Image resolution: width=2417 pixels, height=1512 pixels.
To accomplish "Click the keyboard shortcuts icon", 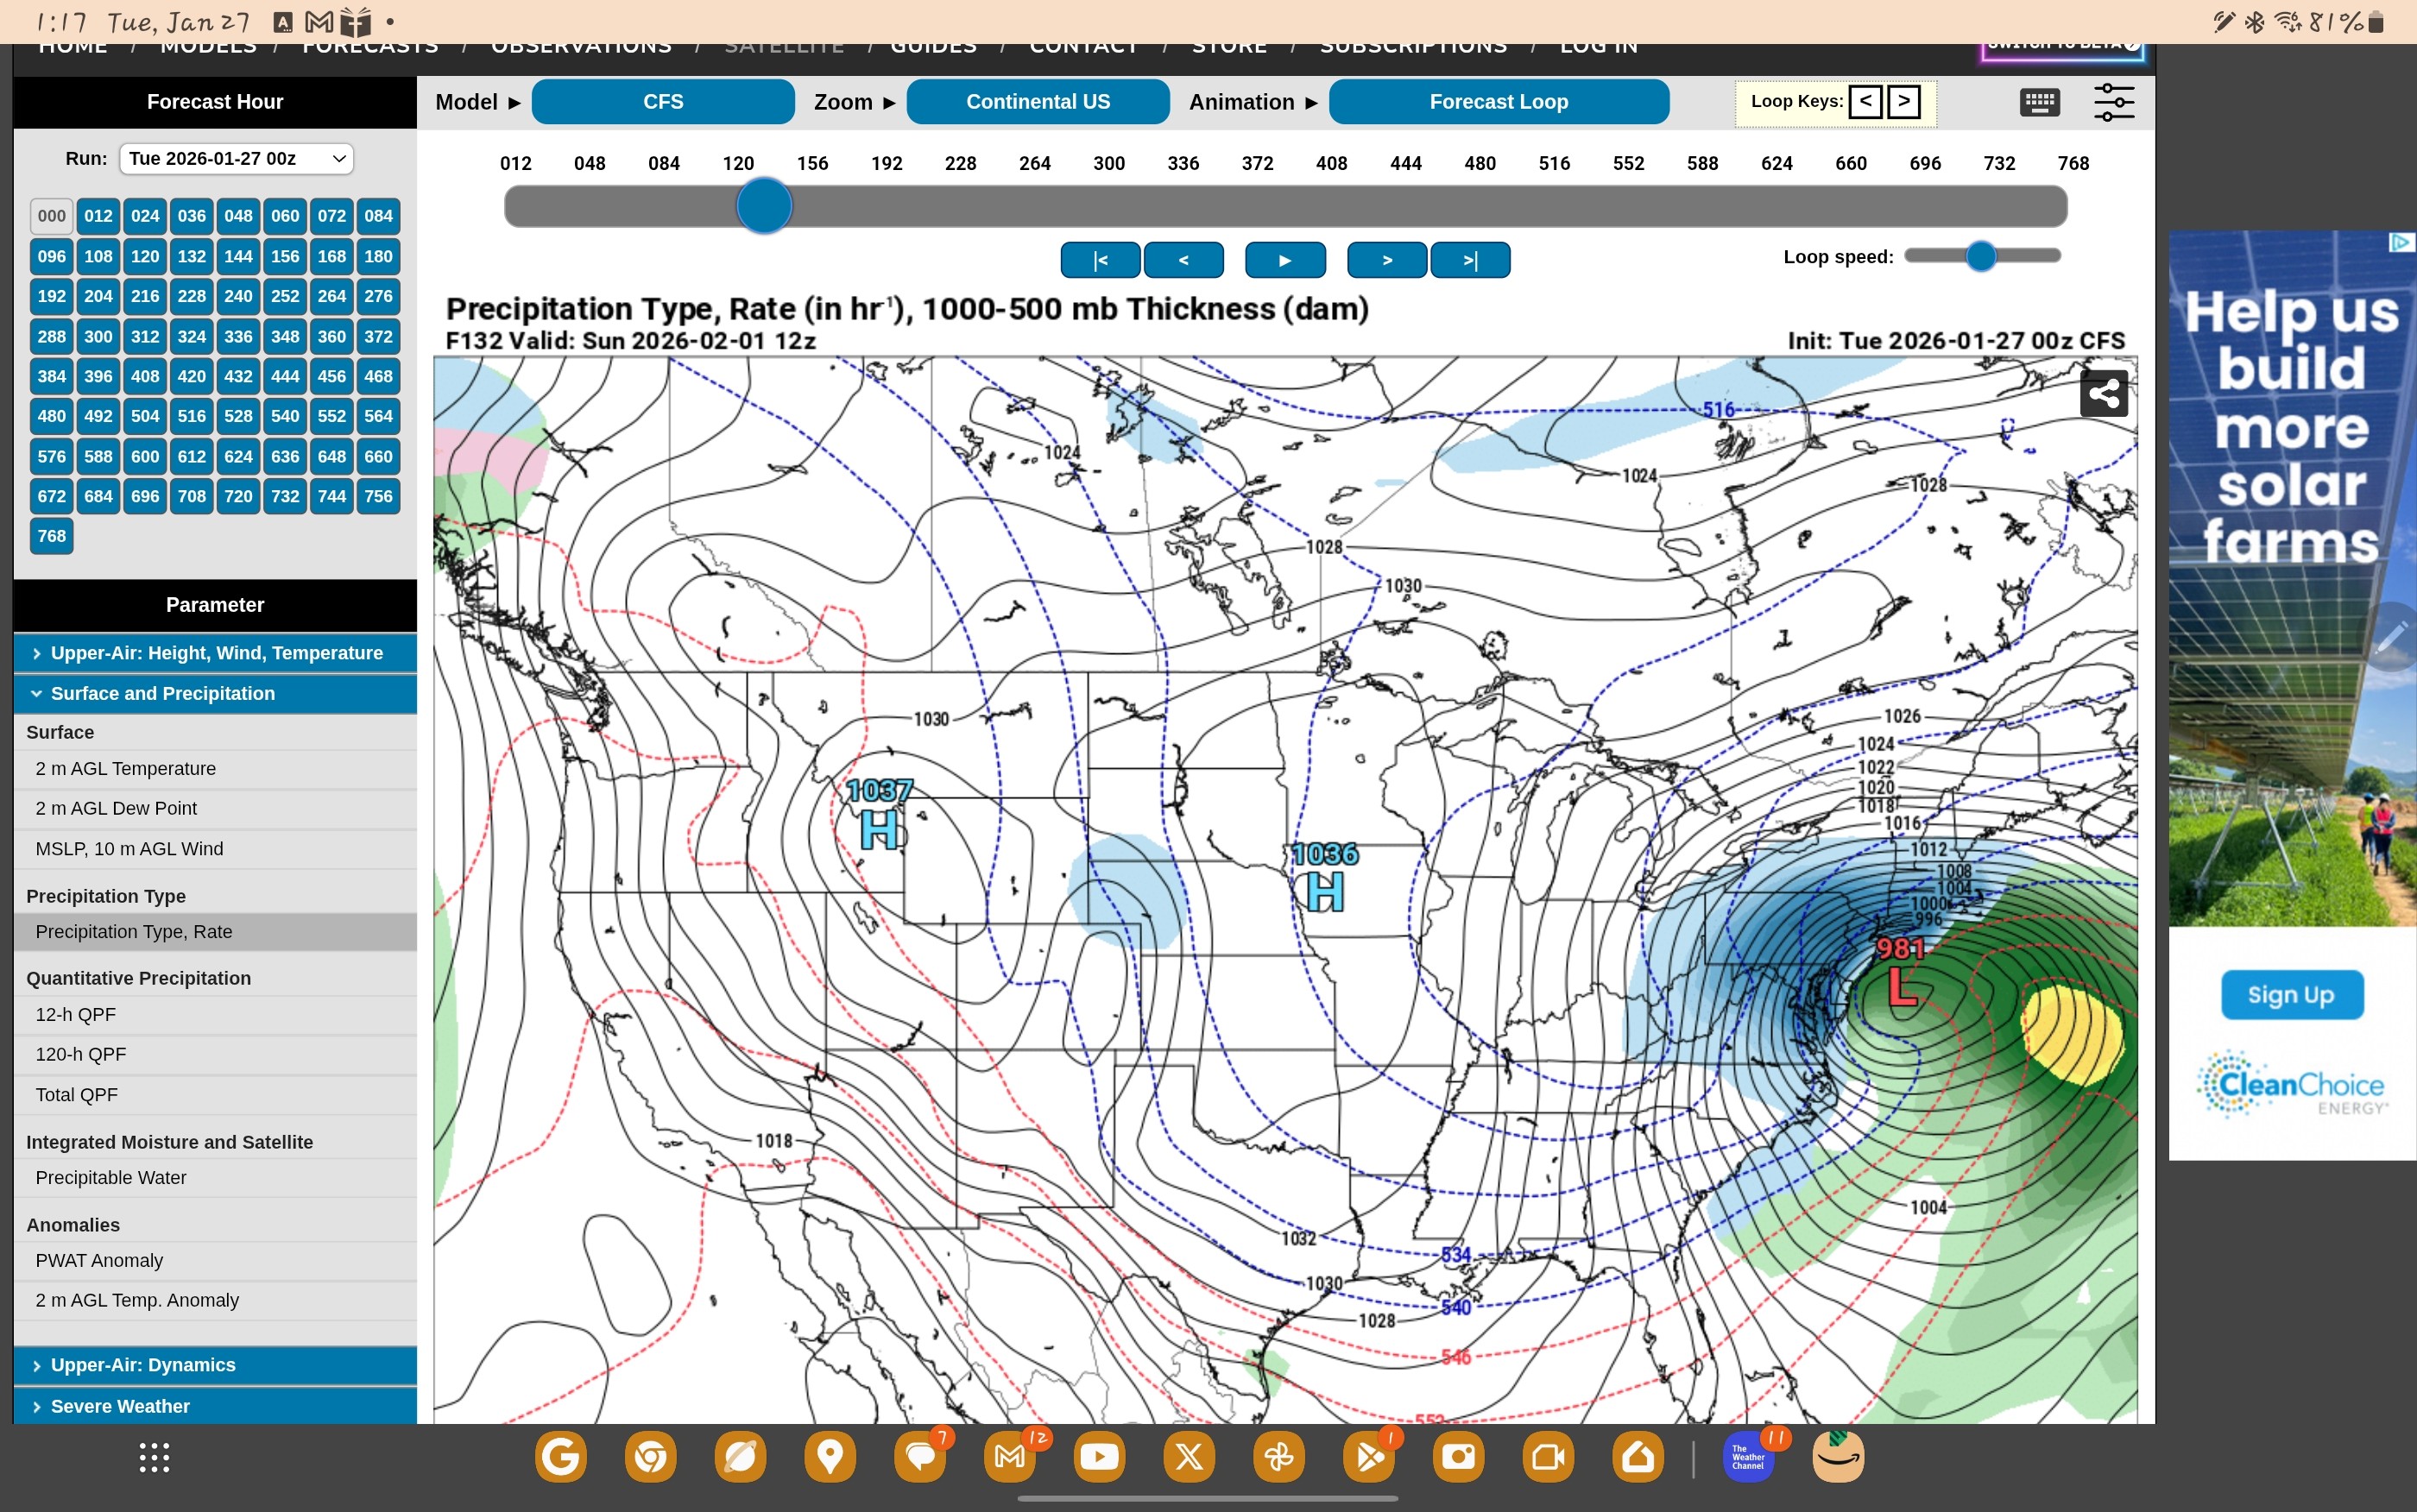I will pos(2039,102).
